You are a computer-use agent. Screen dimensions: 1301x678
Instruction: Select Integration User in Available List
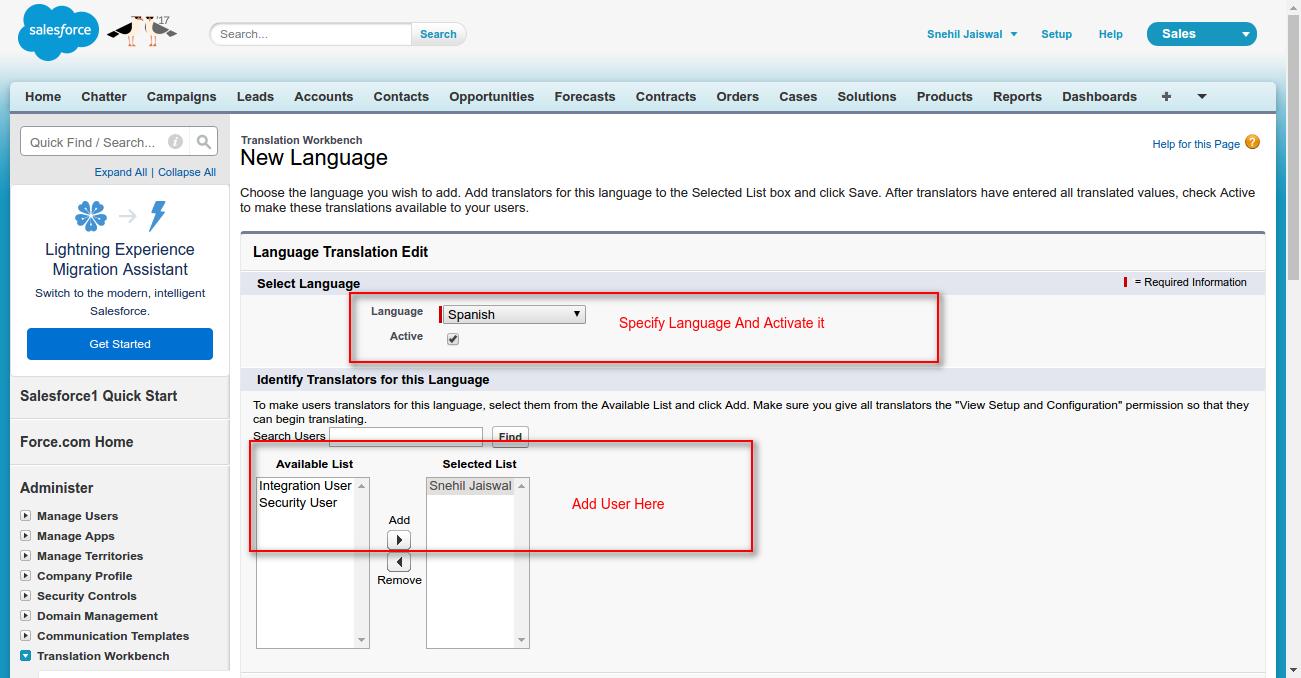point(305,486)
